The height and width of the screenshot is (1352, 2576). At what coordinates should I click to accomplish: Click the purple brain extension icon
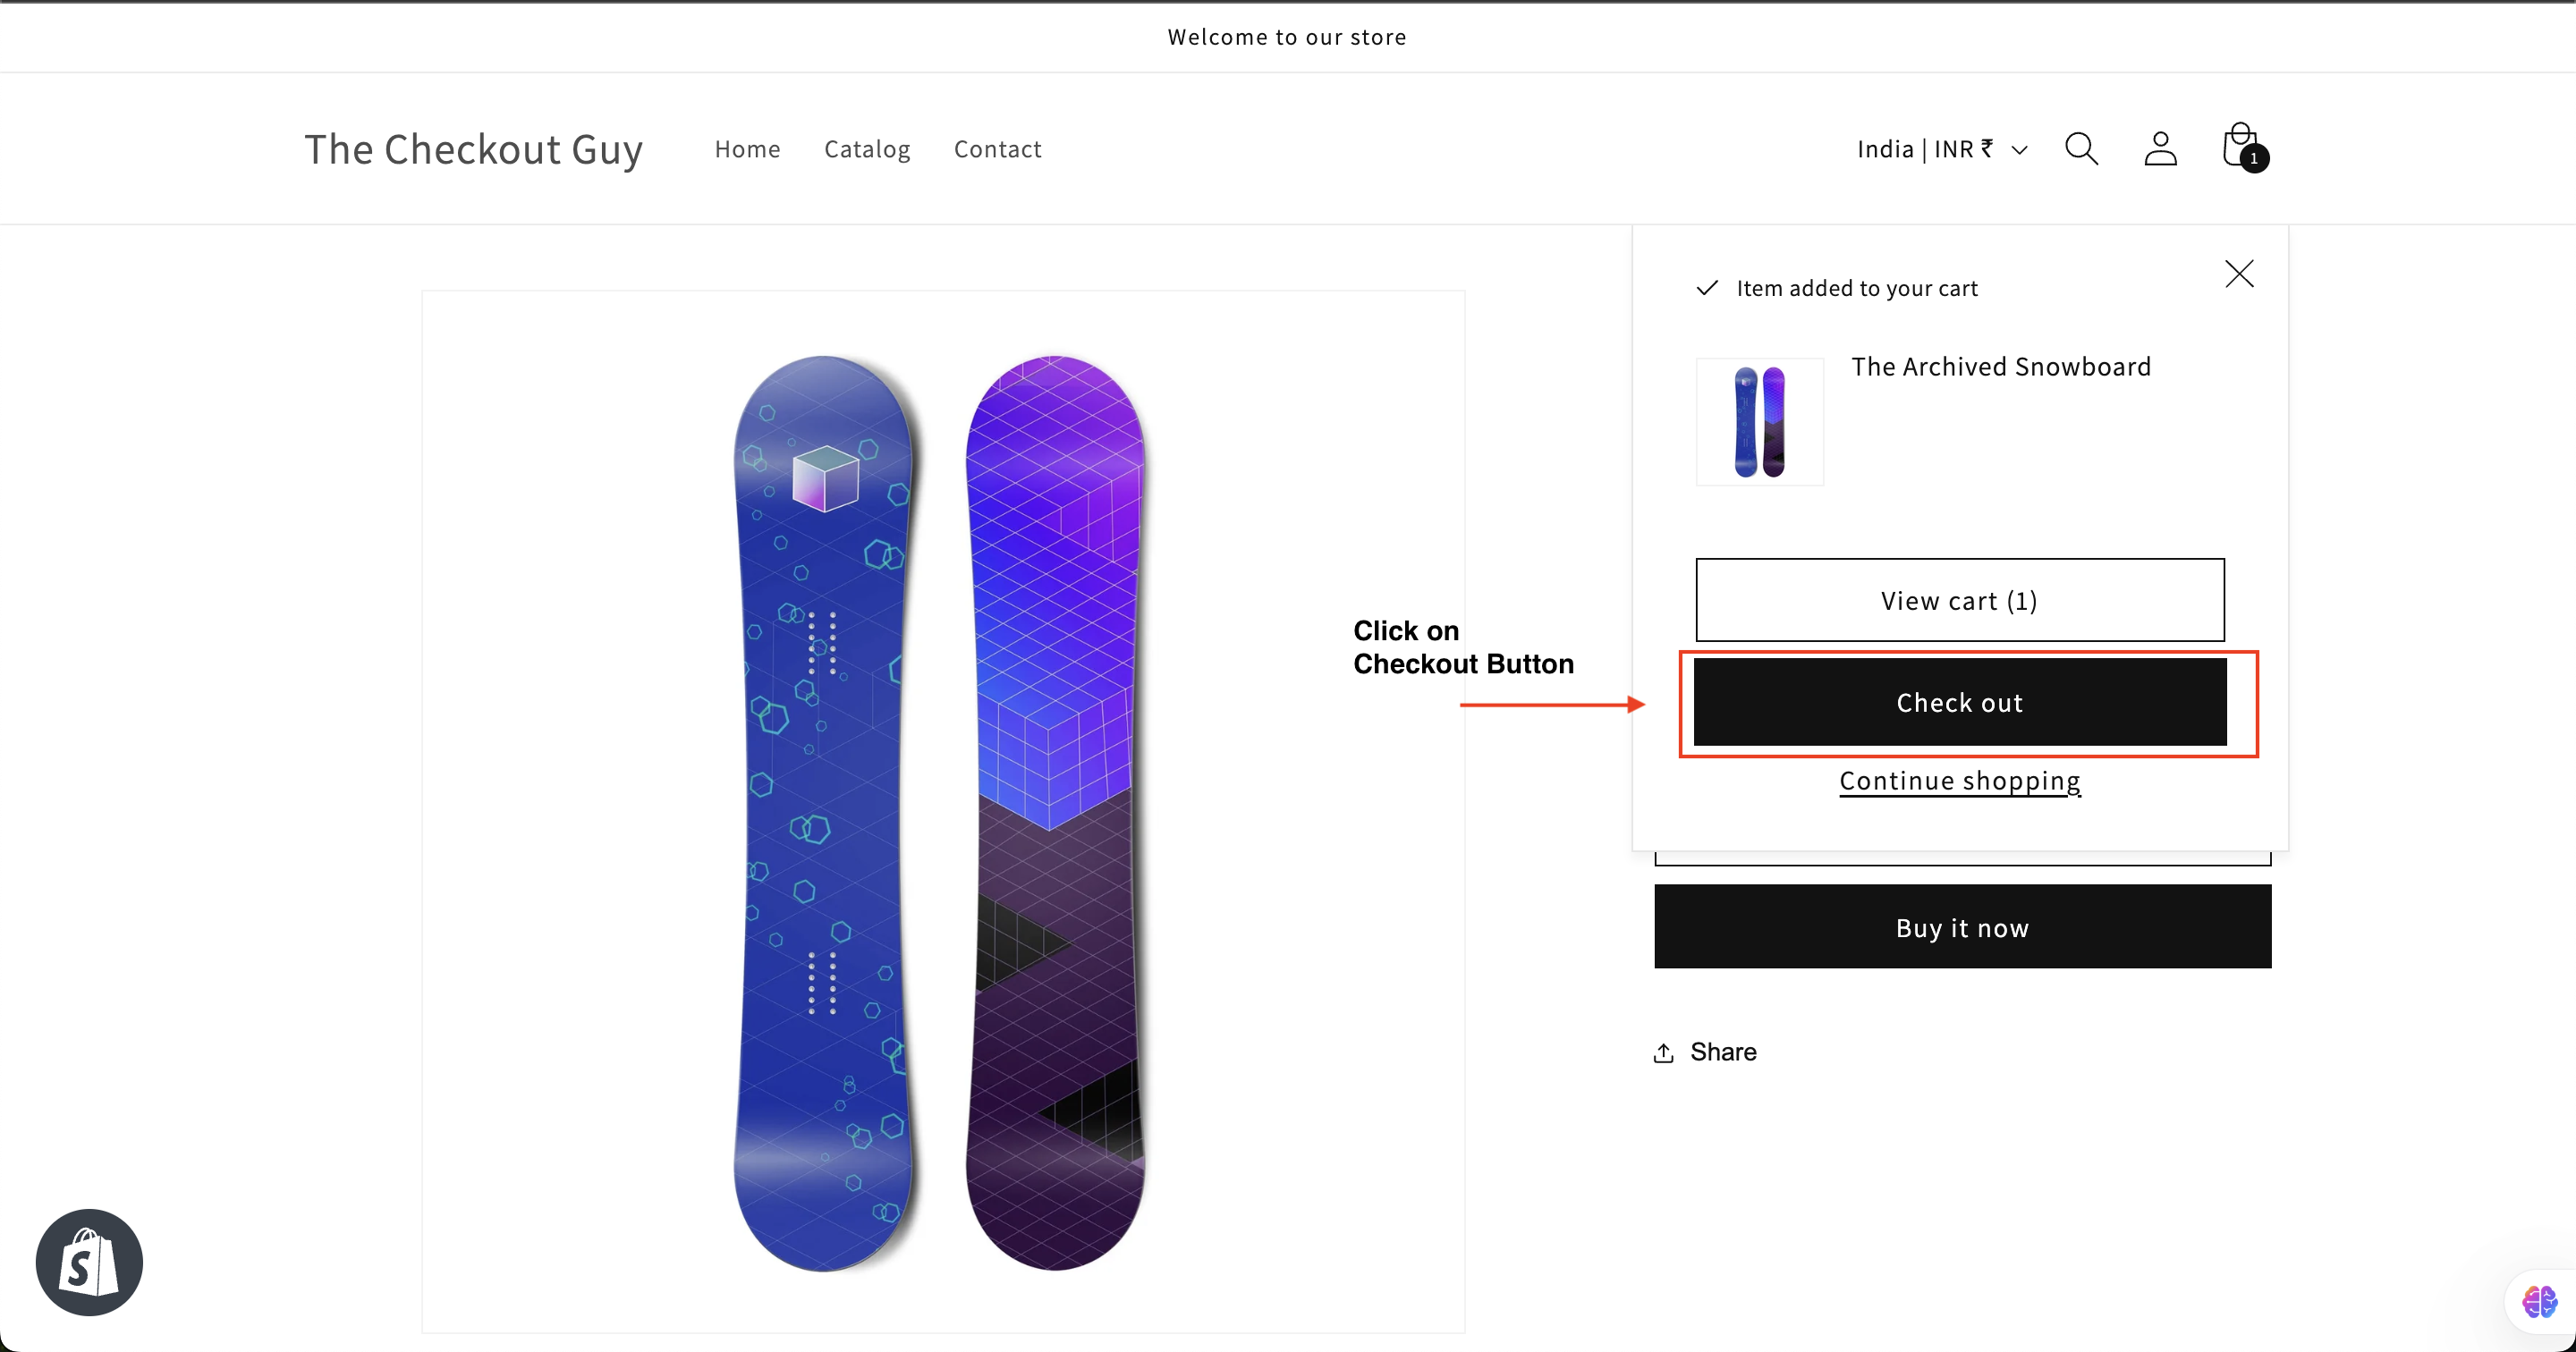click(2539, 1302)
